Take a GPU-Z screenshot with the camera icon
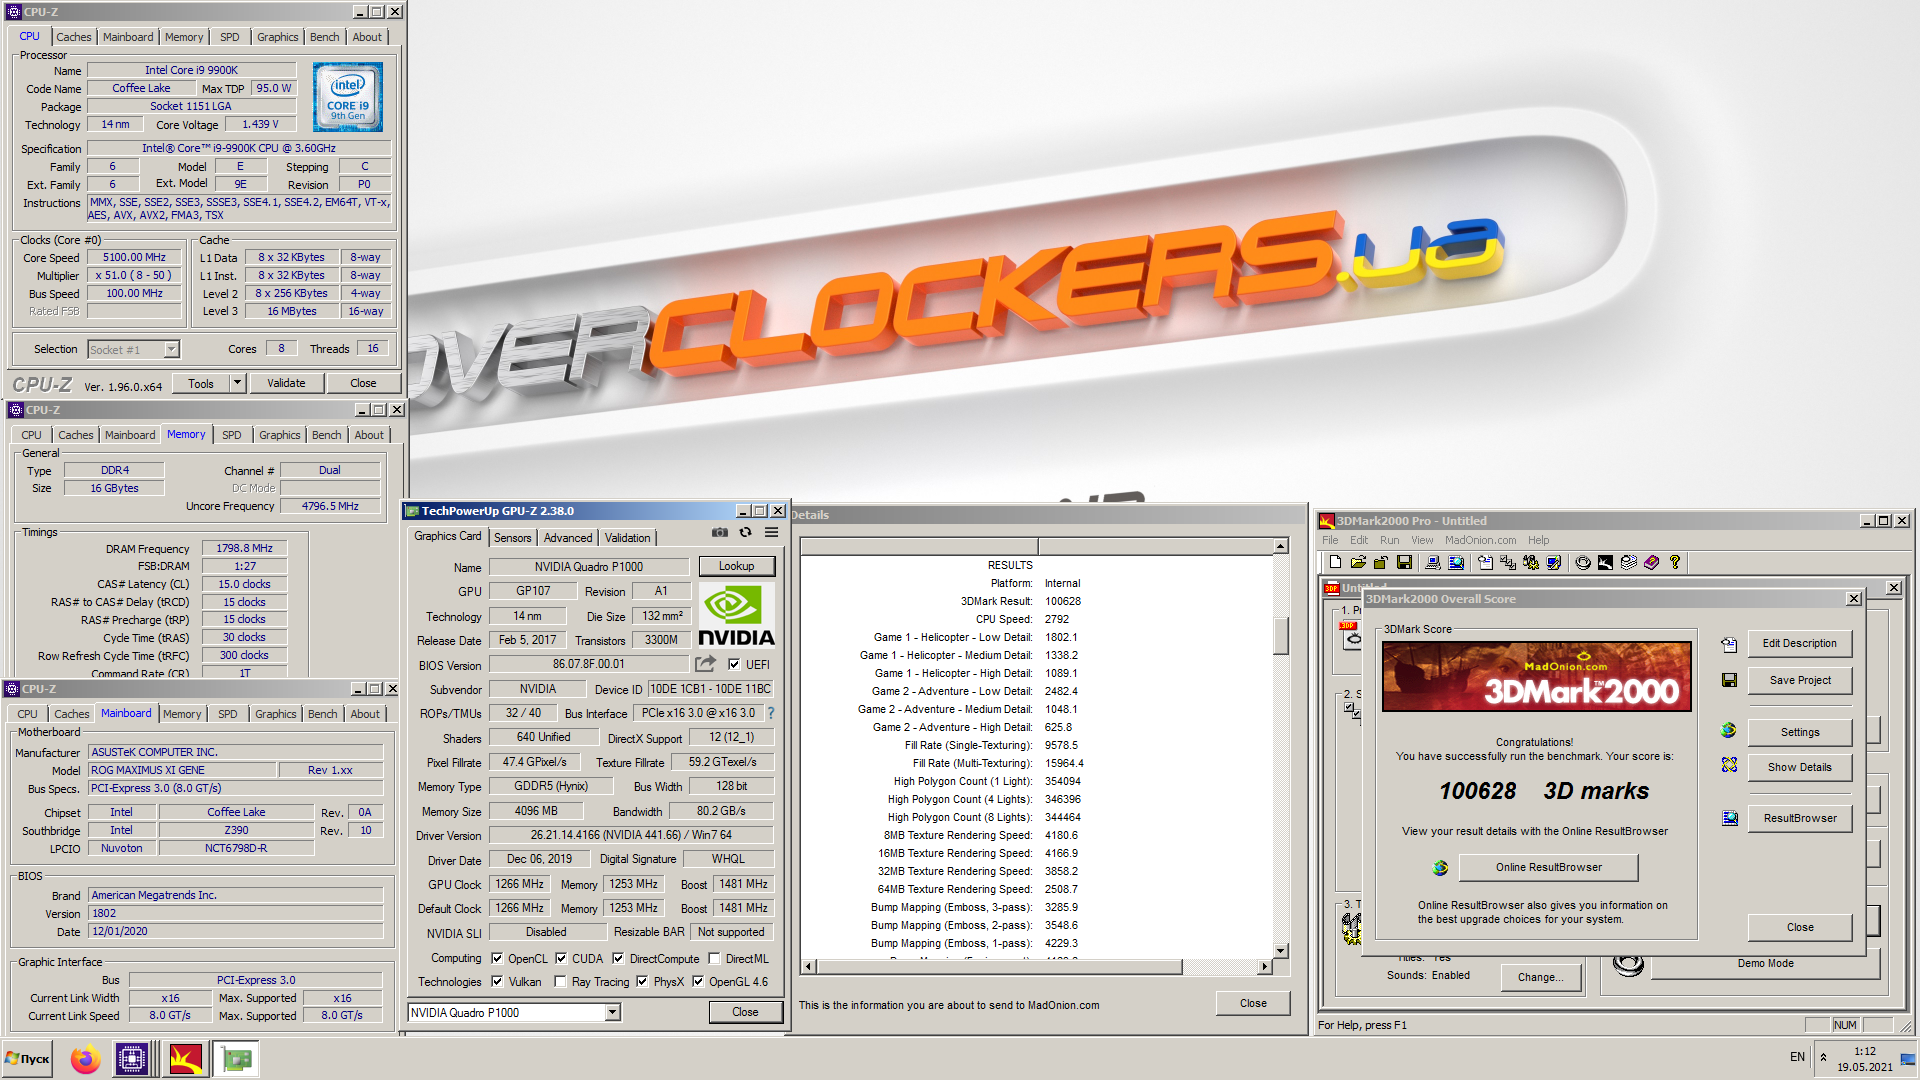 (x=720, y=533)
